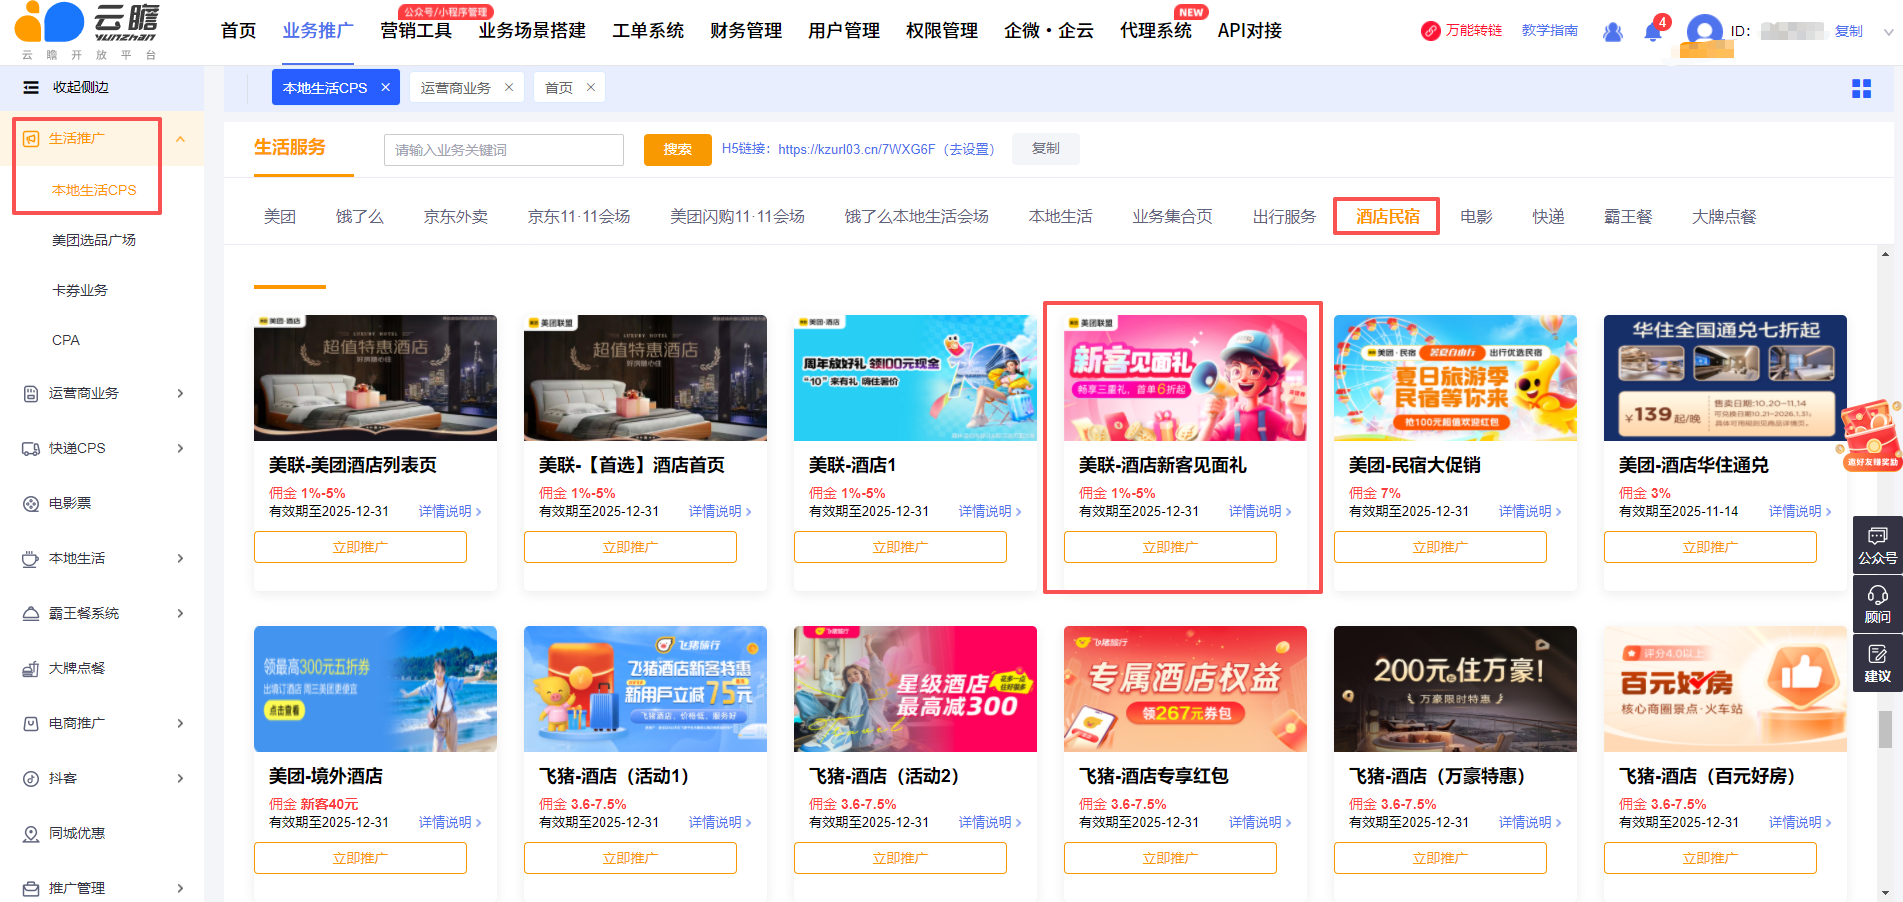Close the 运营商业务 tab
The height and width of the screenshot is (902, 1903).
(x=509, y=88)
